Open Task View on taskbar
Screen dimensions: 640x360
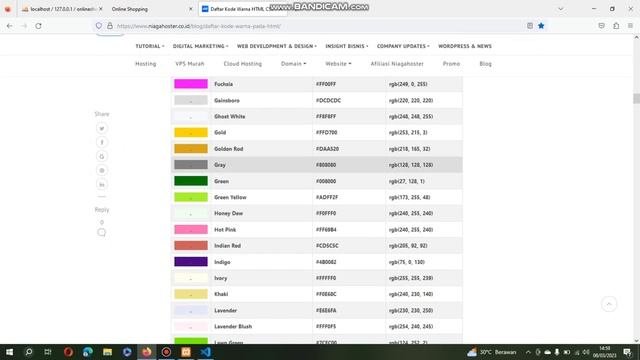pyautogui.click(x=48, y=352)
